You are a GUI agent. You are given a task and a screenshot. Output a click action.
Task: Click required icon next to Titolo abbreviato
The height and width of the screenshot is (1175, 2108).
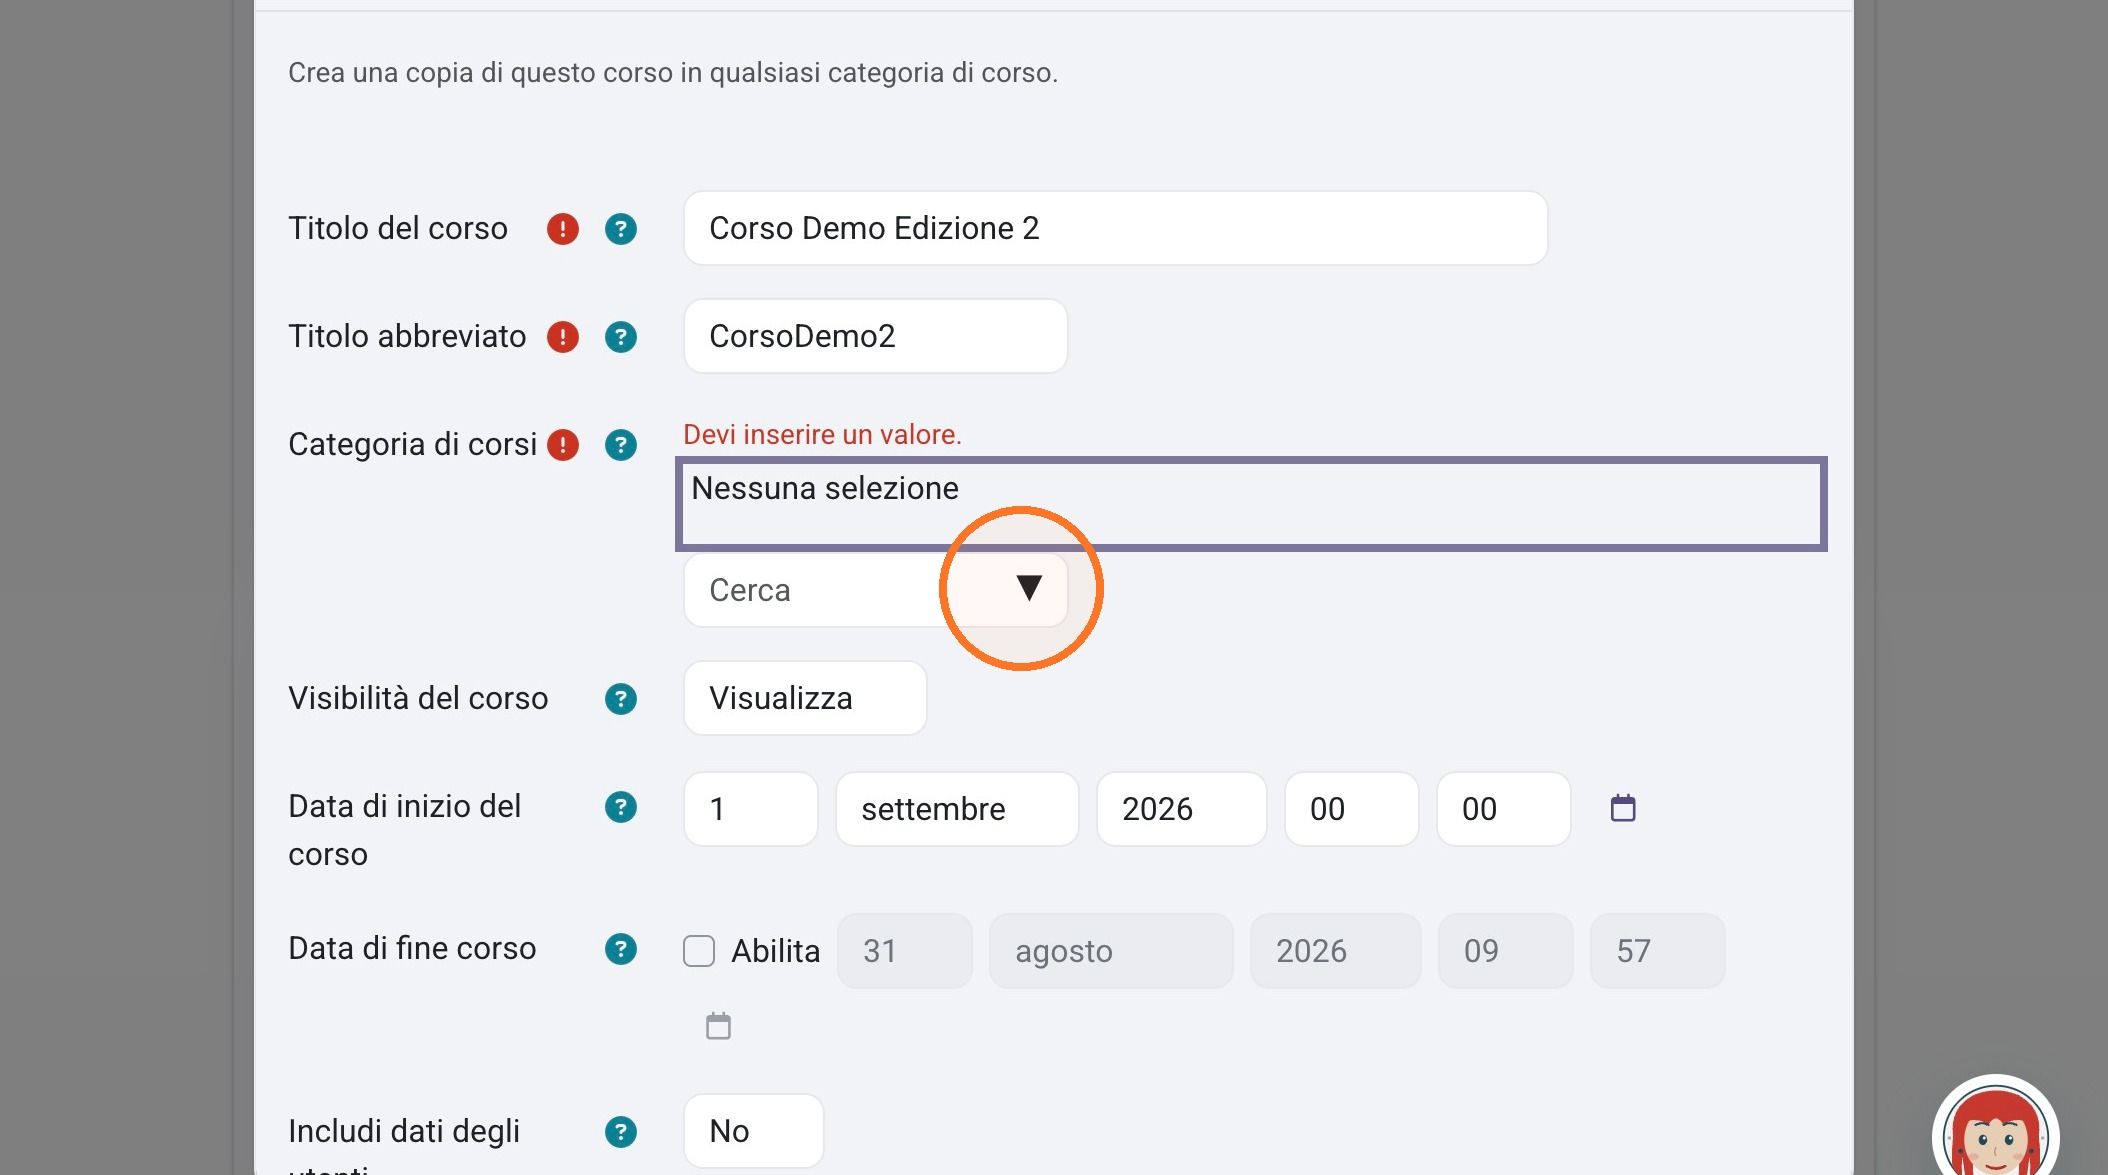point(563,337)
